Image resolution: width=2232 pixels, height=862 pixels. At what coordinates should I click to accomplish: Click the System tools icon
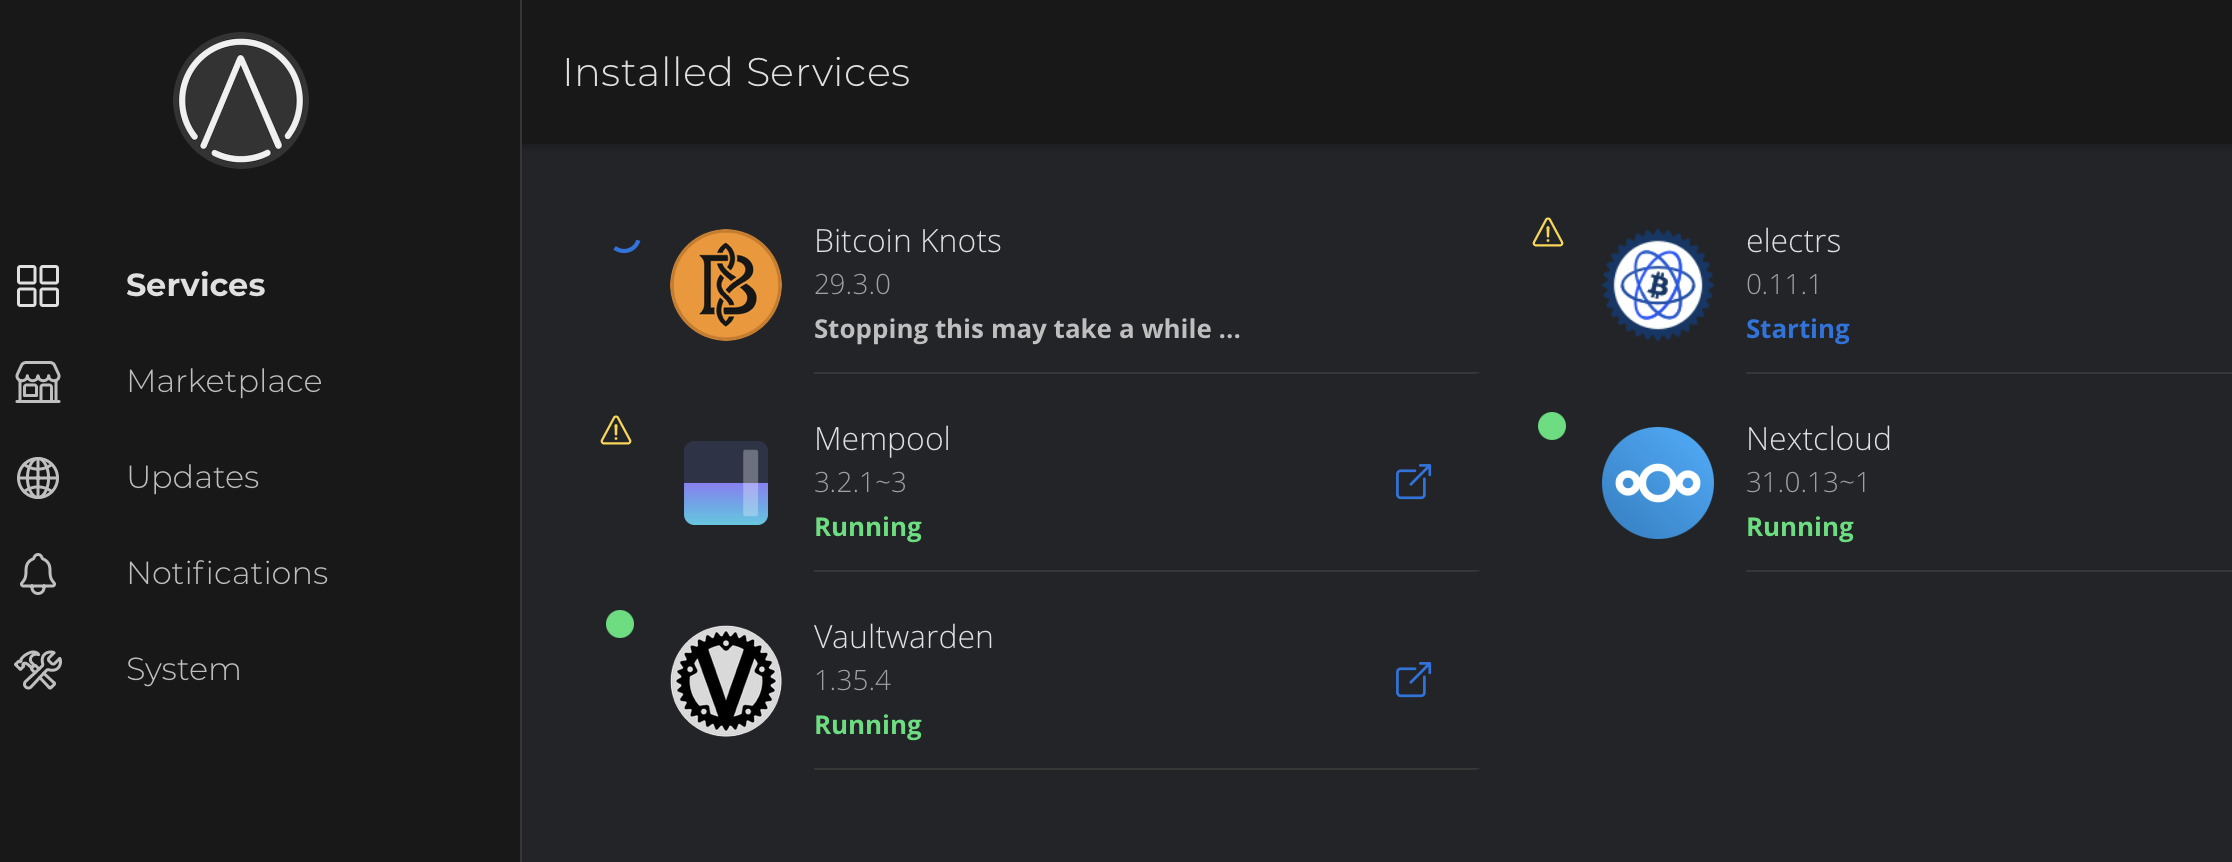pos(38,670)
